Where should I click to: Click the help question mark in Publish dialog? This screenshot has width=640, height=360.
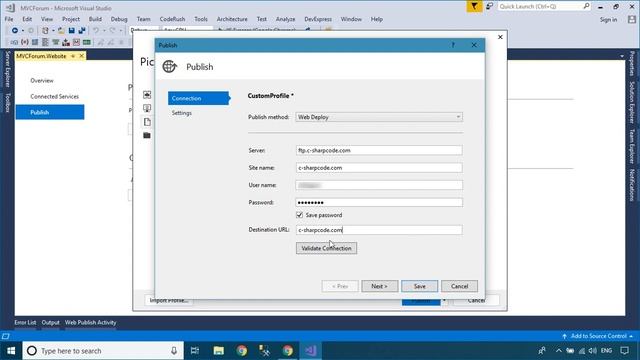453,45
